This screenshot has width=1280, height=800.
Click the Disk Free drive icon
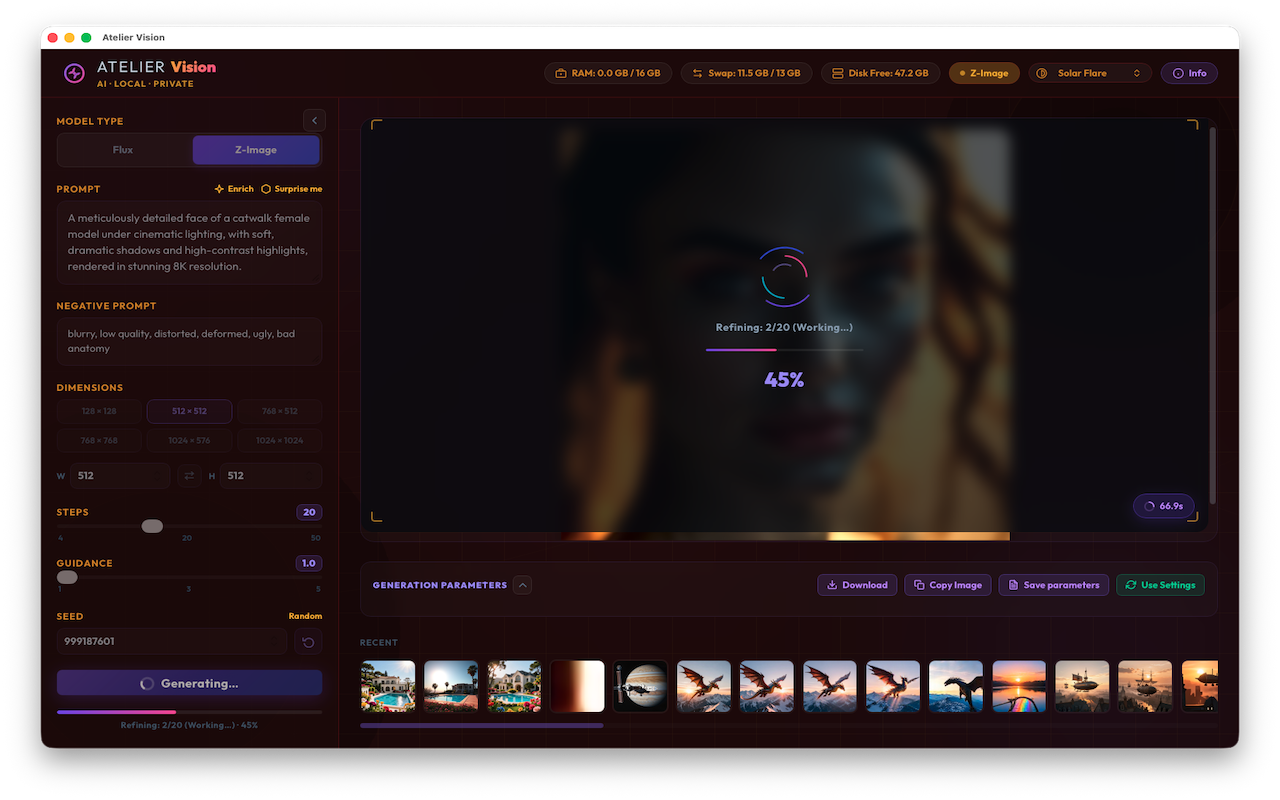(838, 73)
